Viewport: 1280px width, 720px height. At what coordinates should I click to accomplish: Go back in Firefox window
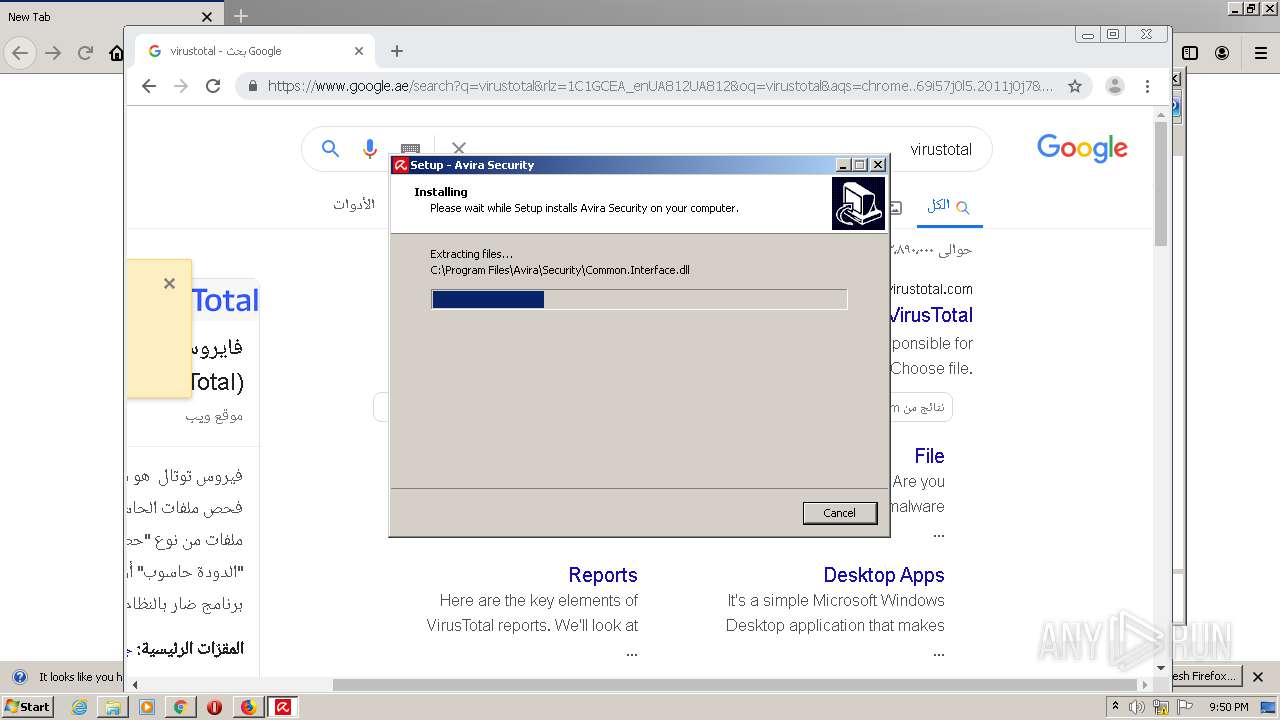pyautogui.click(x=20, y=53)
